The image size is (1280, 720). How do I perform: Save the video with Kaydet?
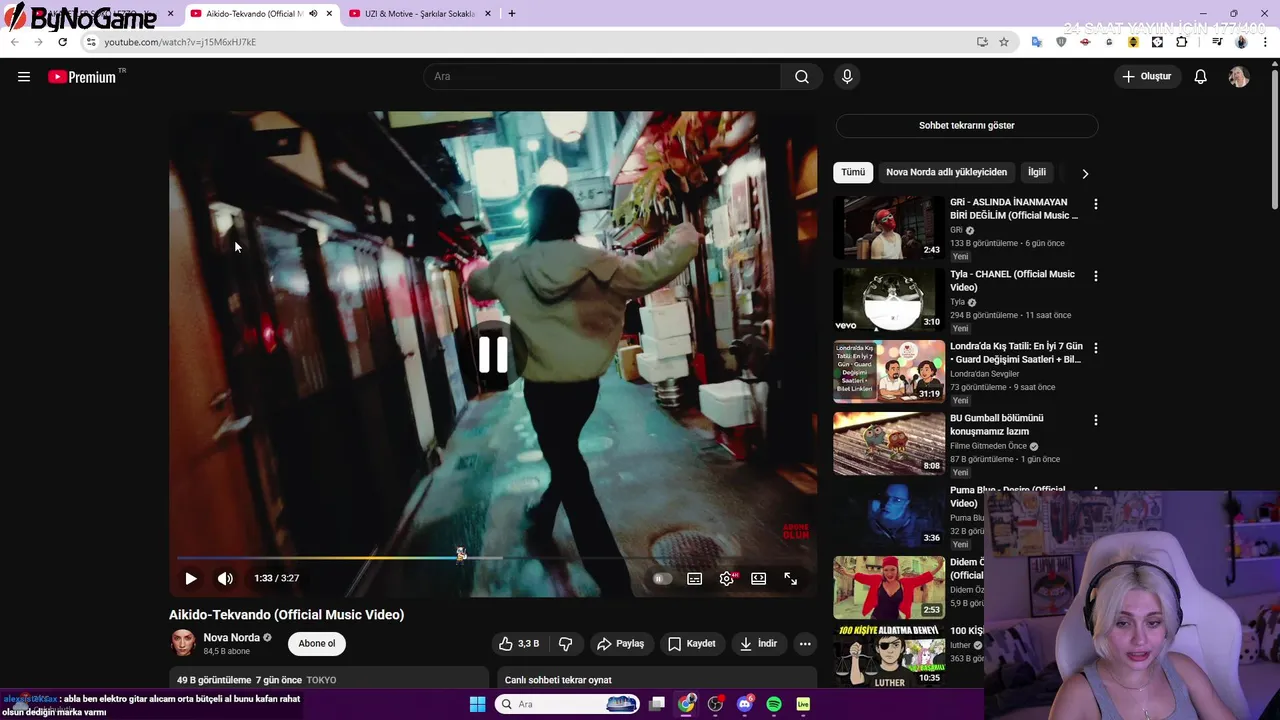click(x=692, y=644)
